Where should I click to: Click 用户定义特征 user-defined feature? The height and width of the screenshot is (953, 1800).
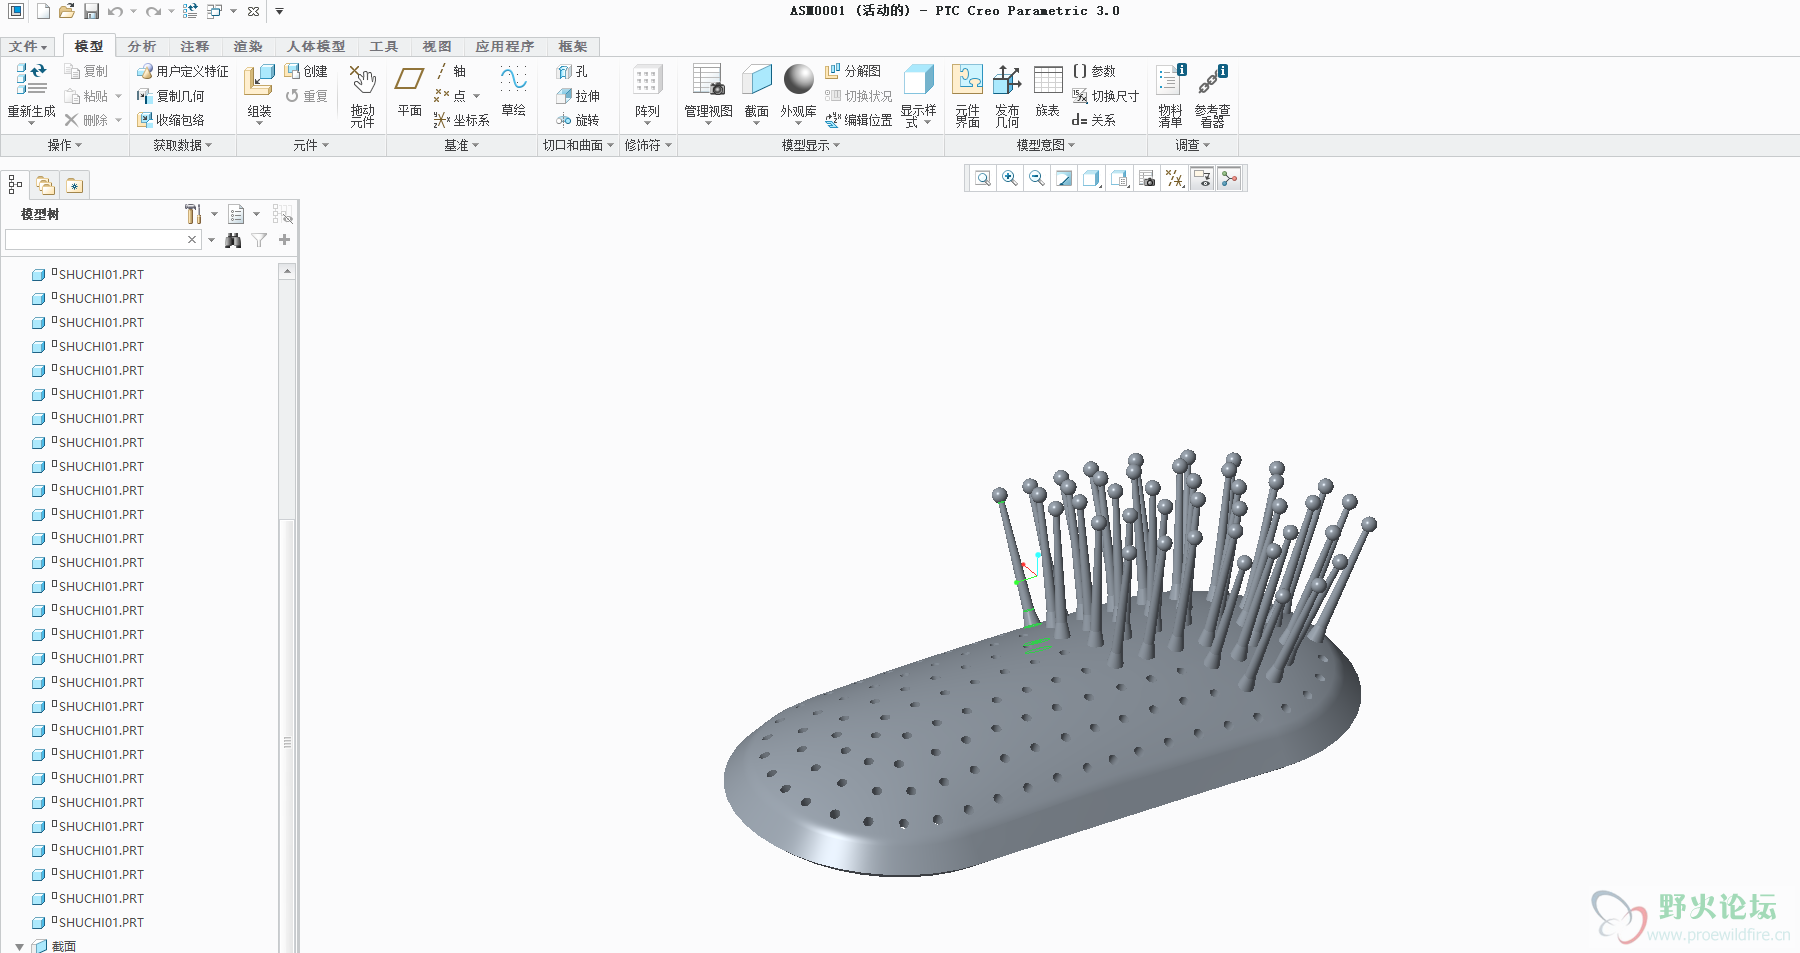coord(183,71)
